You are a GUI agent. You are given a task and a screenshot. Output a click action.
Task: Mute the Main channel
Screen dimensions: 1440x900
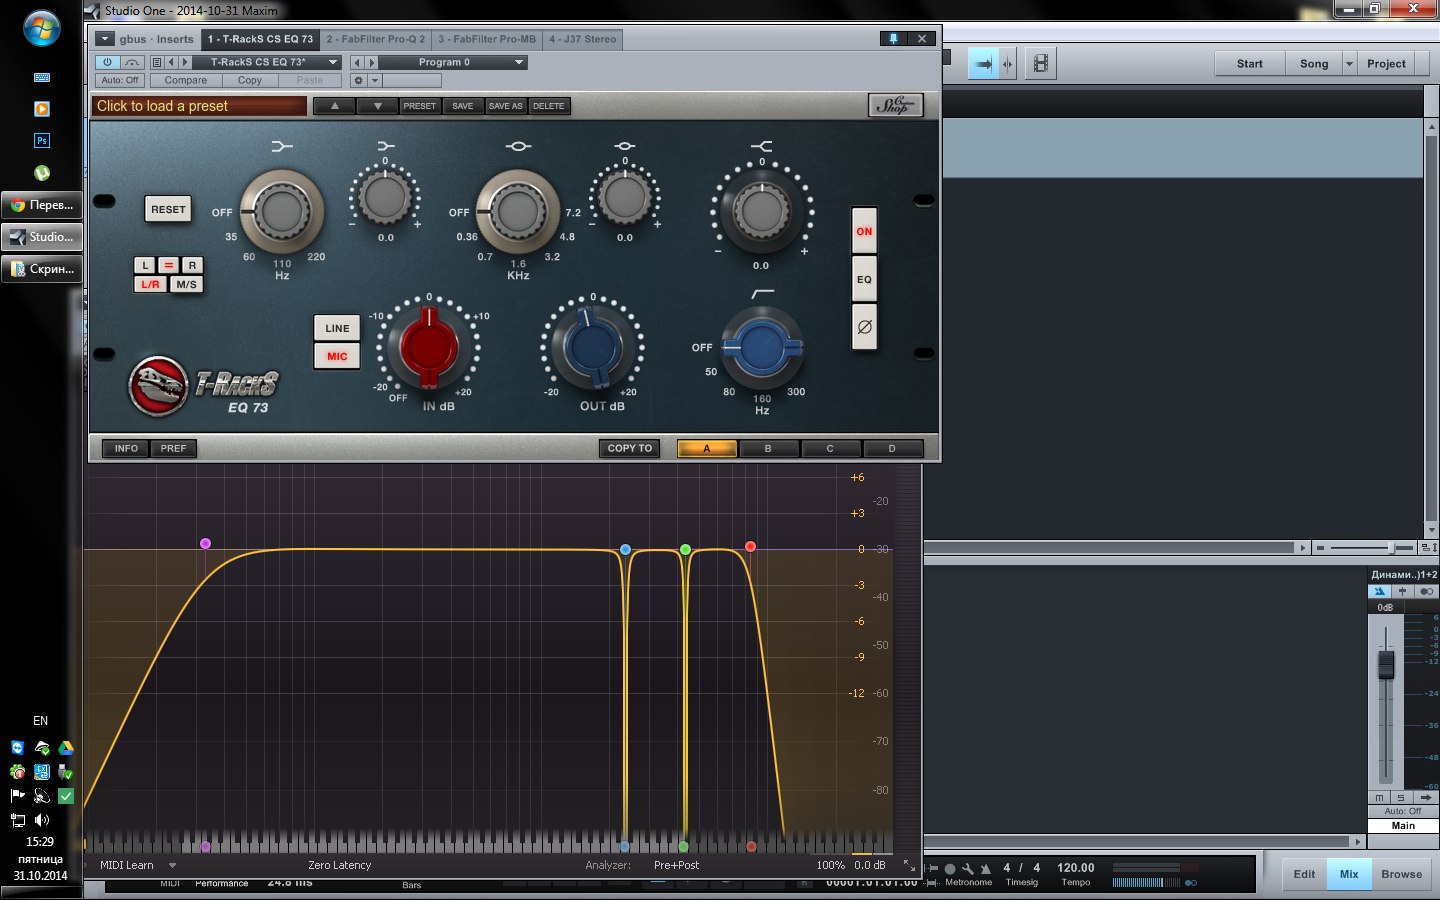pos(1380,797)
